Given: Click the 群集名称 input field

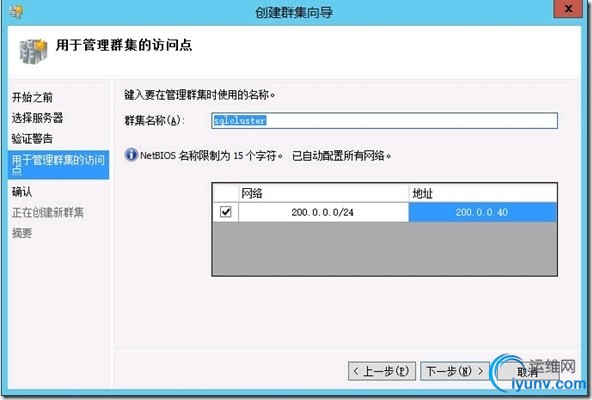Looking at the screenshot, I should coord(384,120).
